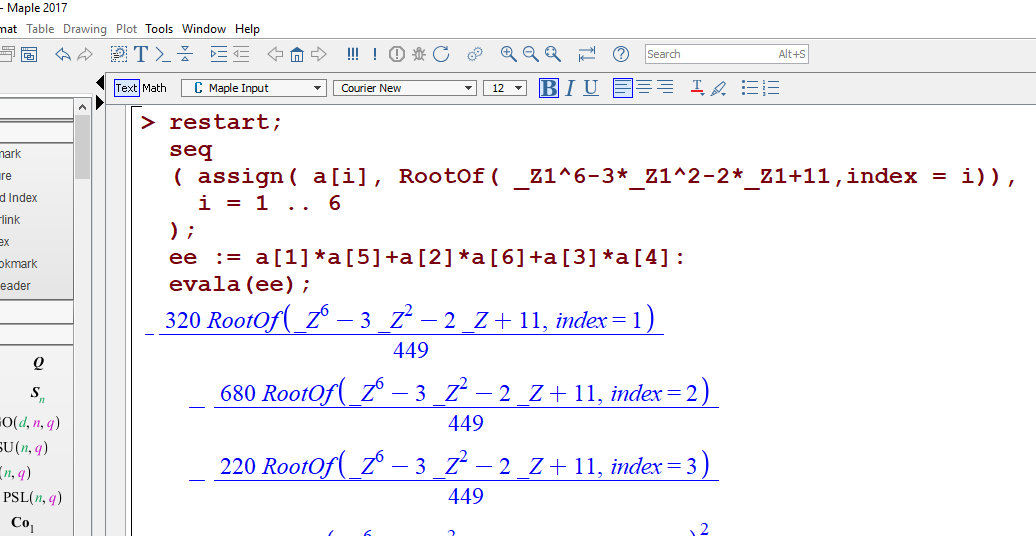Screen dimensions: 1036x536
Task: Click the Zoom Out magnifier icon
Action: [x=531, y=54]
